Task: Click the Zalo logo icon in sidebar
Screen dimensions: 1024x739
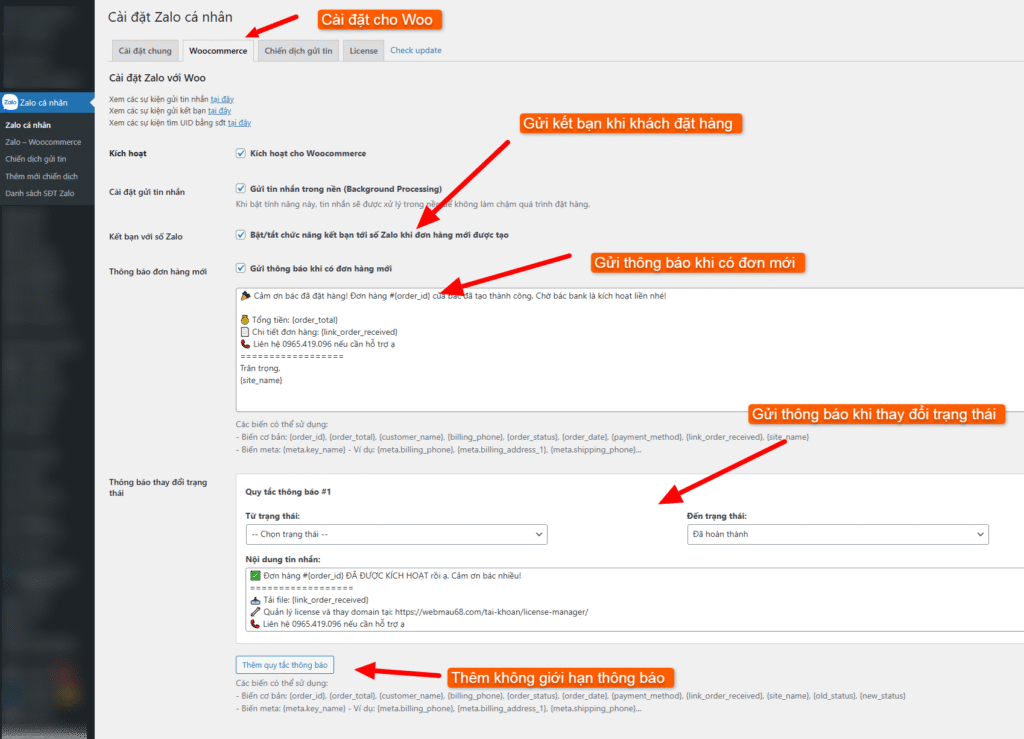Action: click(x=10, y=101)
